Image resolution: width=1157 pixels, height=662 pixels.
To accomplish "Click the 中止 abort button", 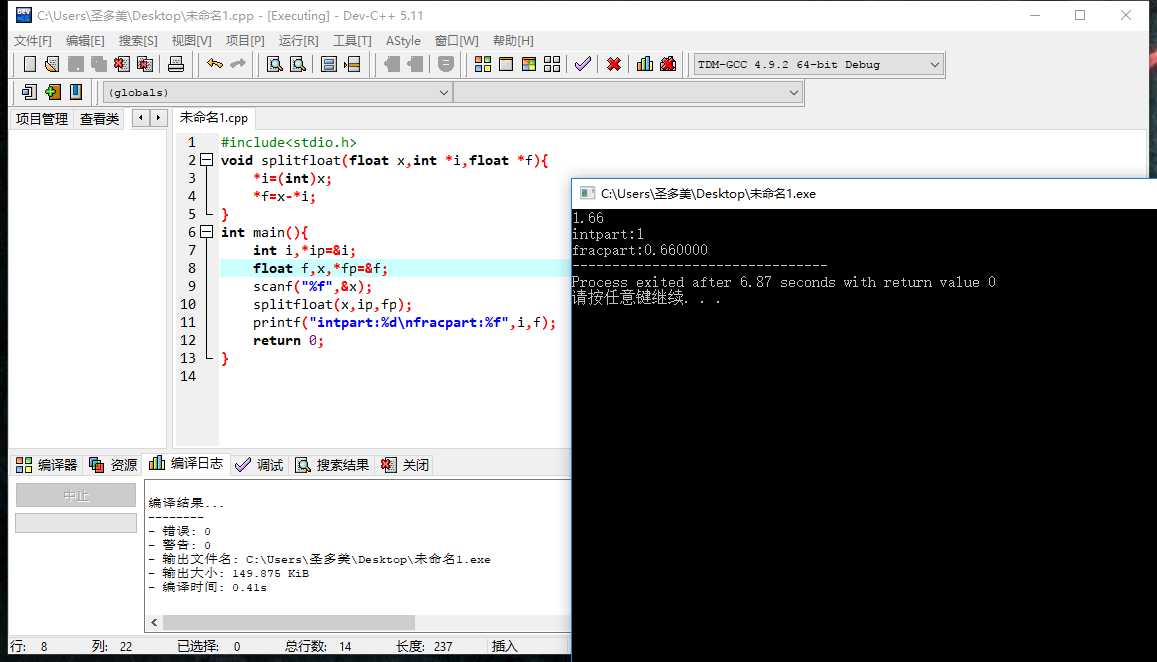I will point(76,495).
